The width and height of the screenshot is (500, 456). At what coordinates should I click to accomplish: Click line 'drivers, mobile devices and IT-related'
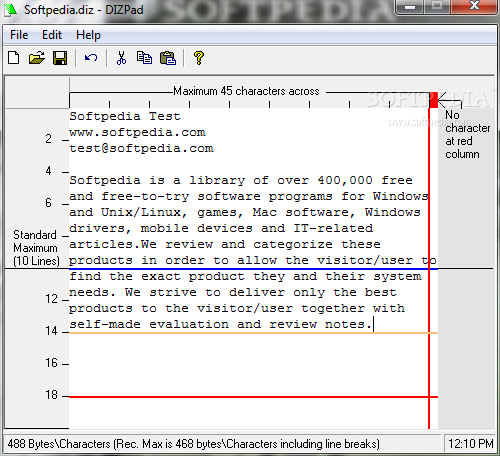click(x=221, y=228)
